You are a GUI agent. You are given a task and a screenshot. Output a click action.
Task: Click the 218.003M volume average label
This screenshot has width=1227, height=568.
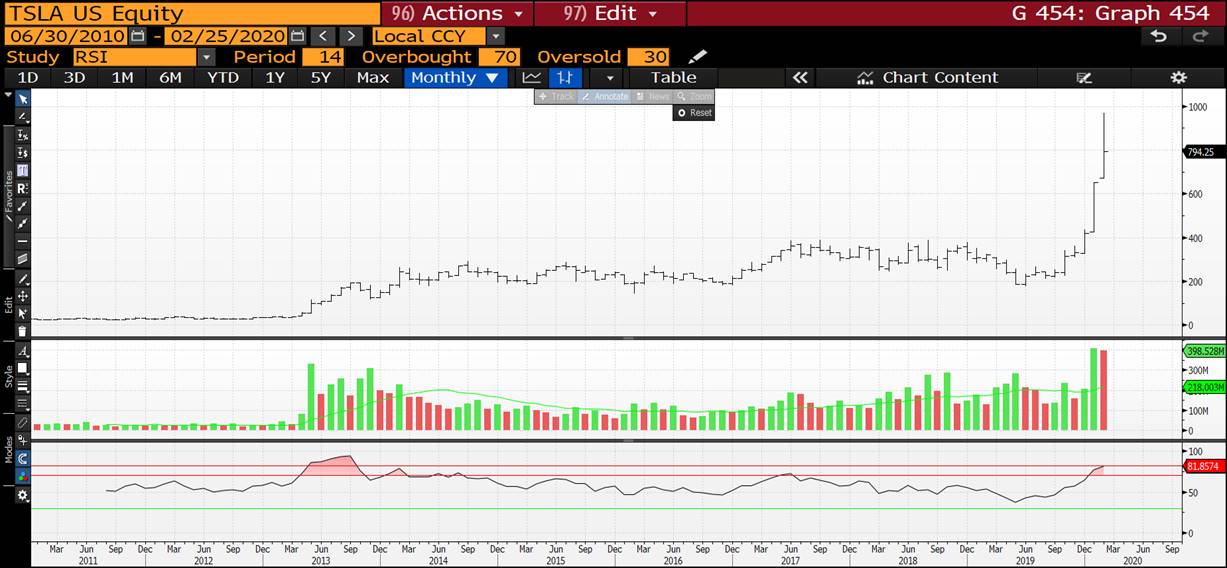pos(1204,386)
